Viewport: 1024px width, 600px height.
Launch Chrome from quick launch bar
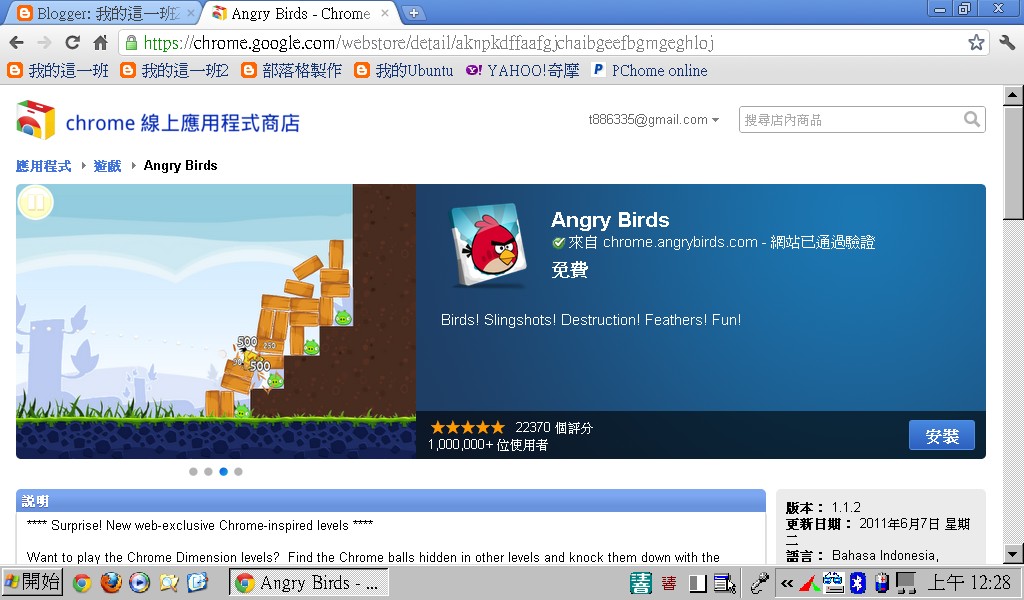pos(82,582)
